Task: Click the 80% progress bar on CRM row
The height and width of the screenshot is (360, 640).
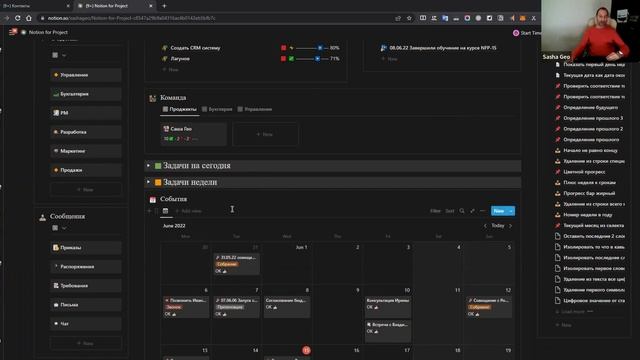Action: coord(312,48)
